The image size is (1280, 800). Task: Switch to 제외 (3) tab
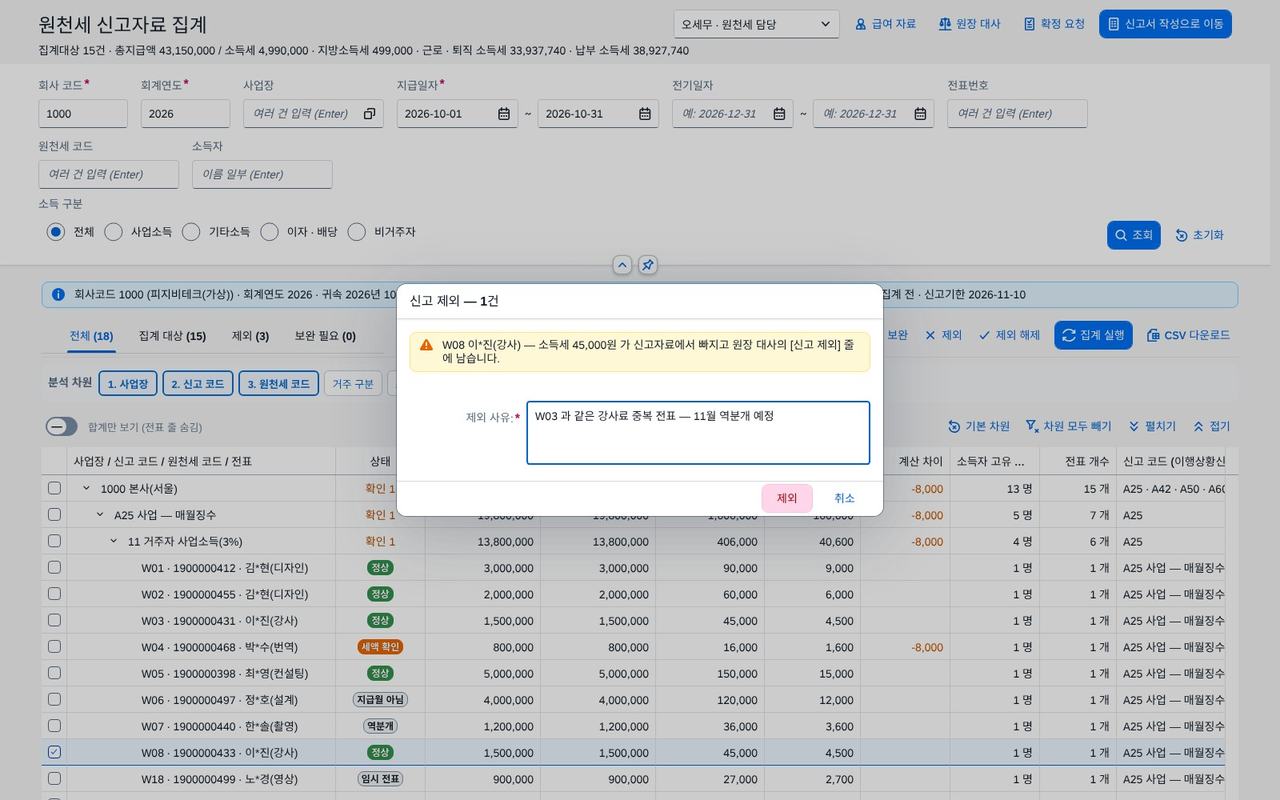coord(250,336)
